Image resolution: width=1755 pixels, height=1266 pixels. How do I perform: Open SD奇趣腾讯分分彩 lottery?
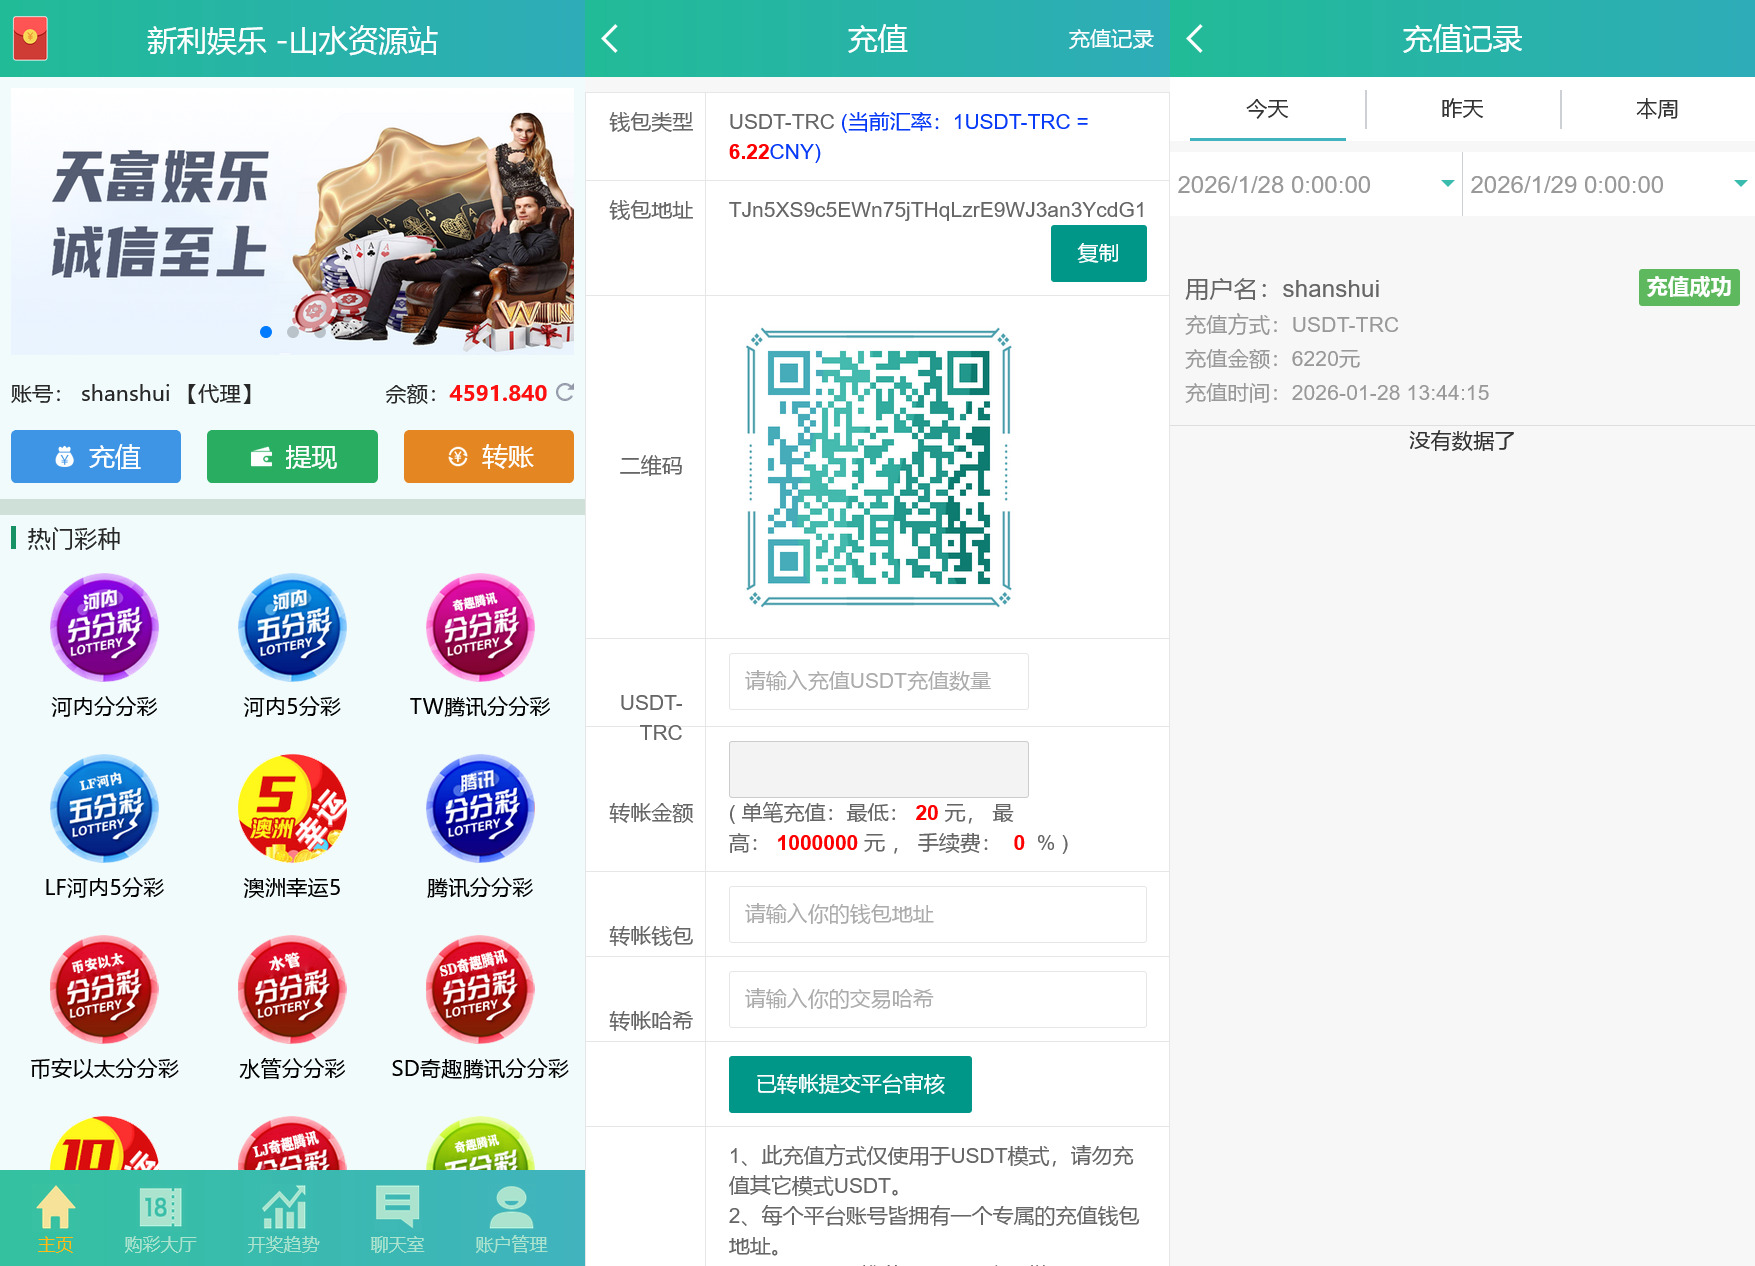click(479, 990)
